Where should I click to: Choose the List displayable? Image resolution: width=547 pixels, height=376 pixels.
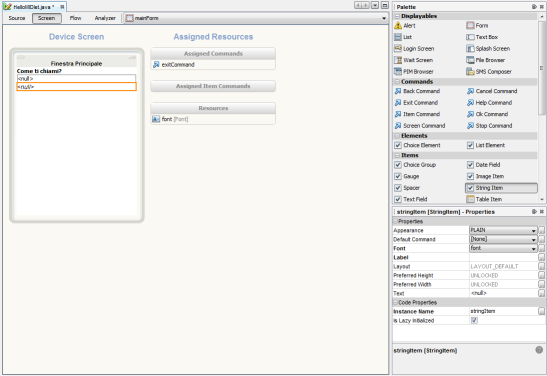(x=403, y=37)
